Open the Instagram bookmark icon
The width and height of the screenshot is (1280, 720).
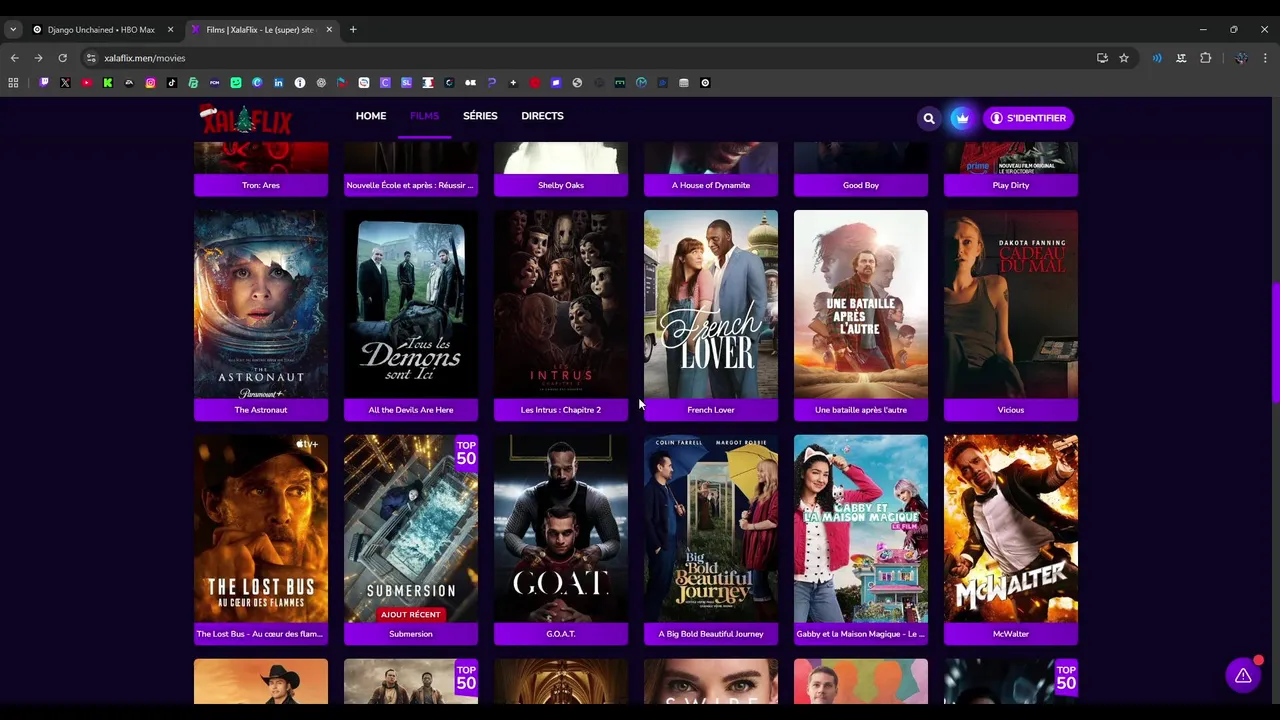point(151,83)
